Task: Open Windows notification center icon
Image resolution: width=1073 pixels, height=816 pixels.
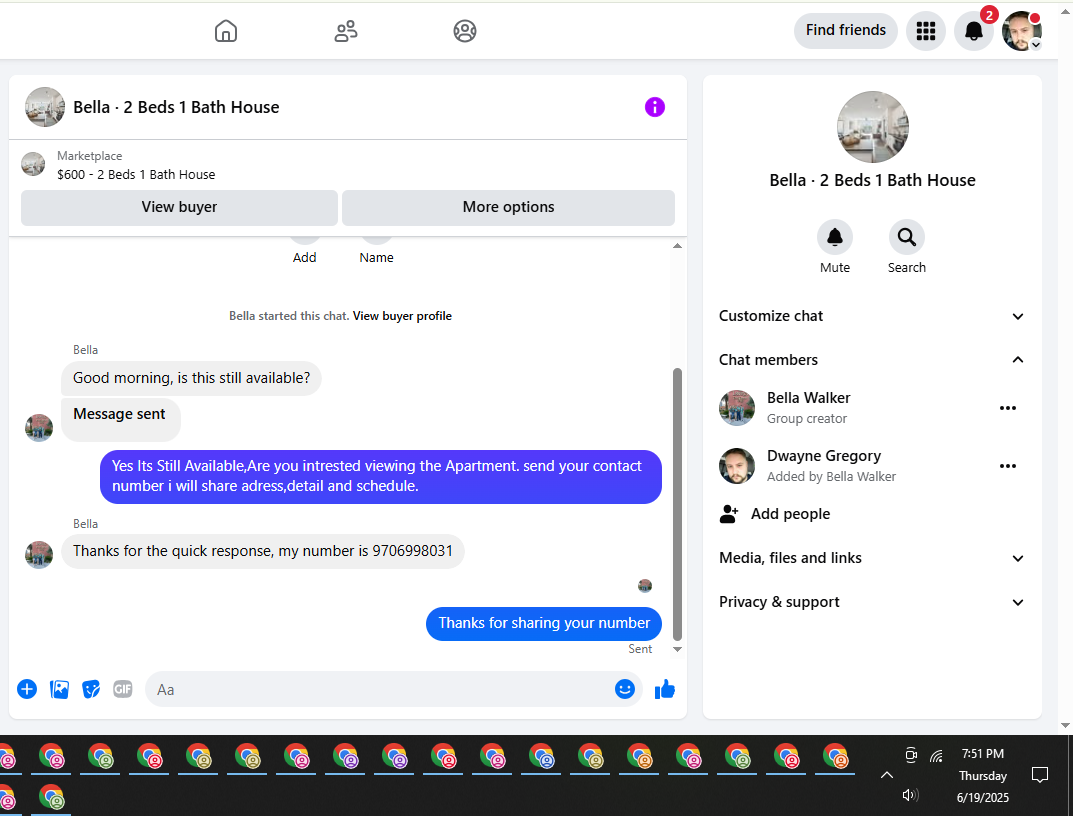Action: pyautogui.click(x=1039, y=775)
